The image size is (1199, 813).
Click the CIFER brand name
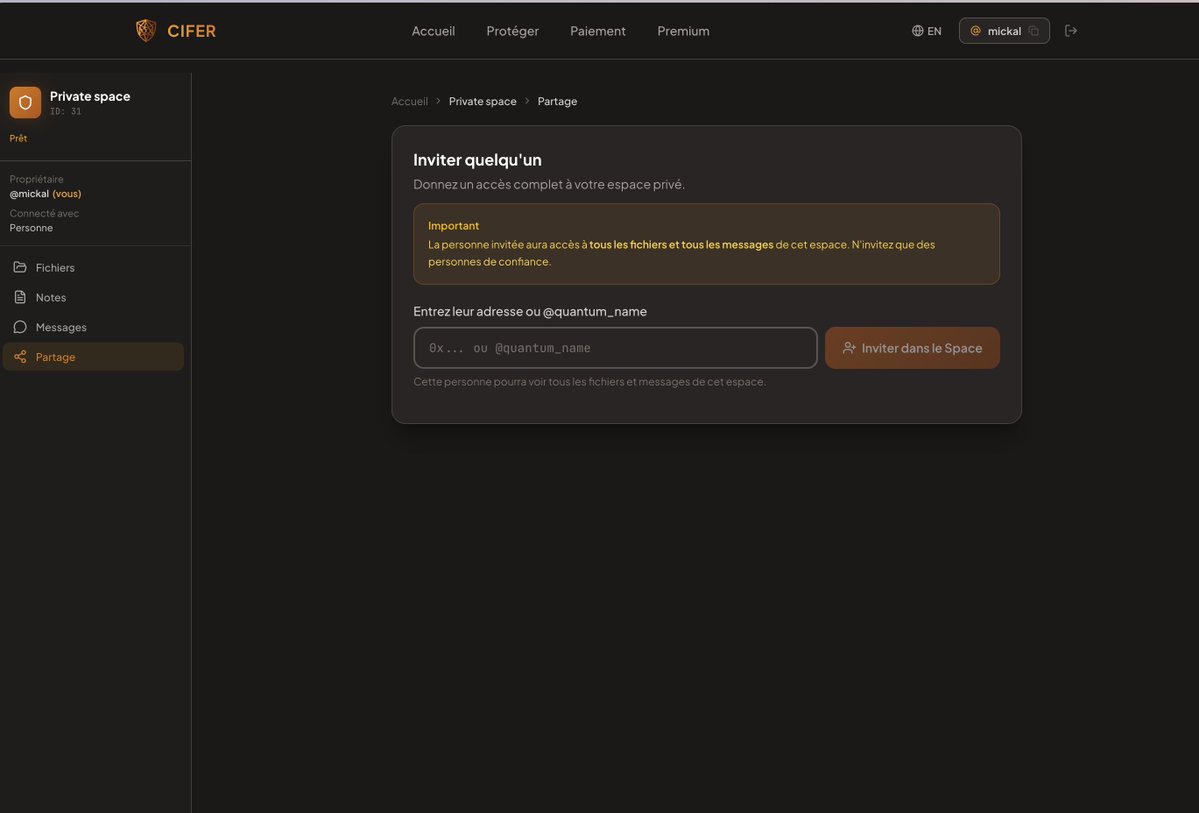191,31
